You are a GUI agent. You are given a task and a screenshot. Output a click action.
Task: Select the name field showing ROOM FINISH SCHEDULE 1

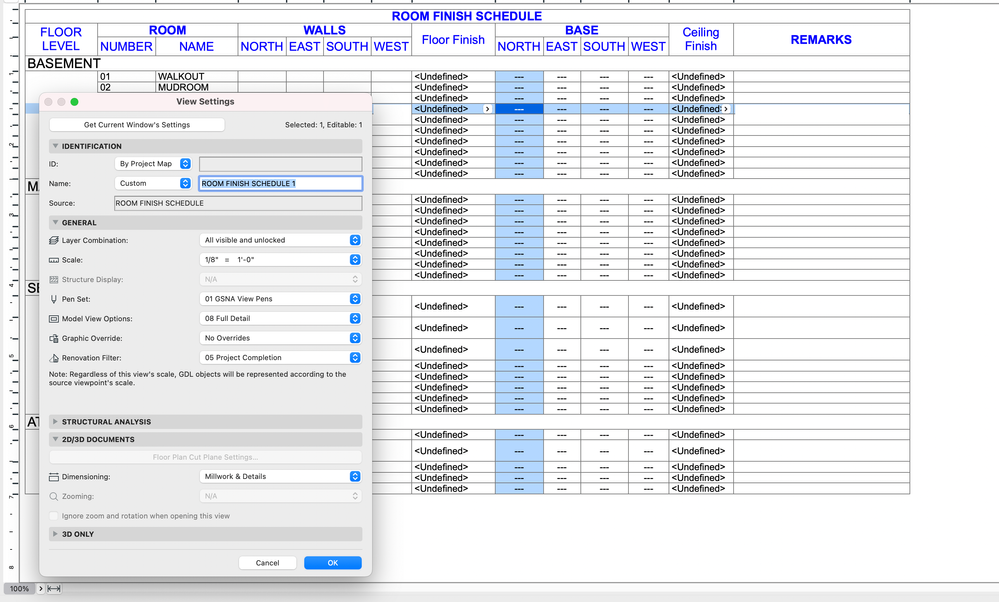278,183
